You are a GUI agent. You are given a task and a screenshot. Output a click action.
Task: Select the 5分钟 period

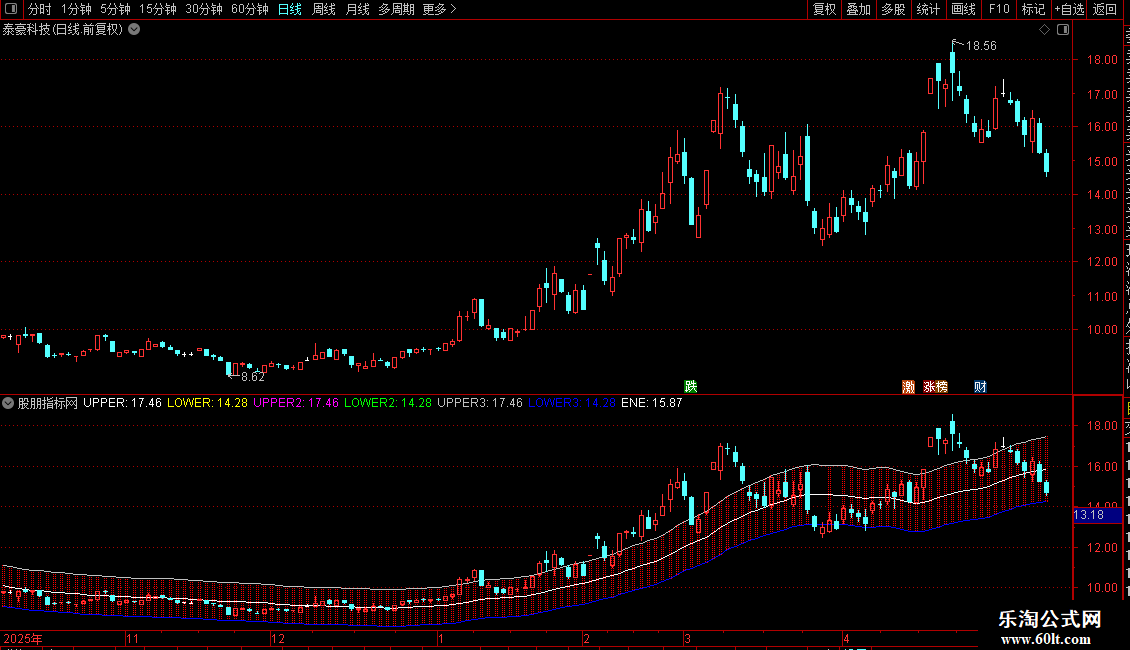point(115,9)
